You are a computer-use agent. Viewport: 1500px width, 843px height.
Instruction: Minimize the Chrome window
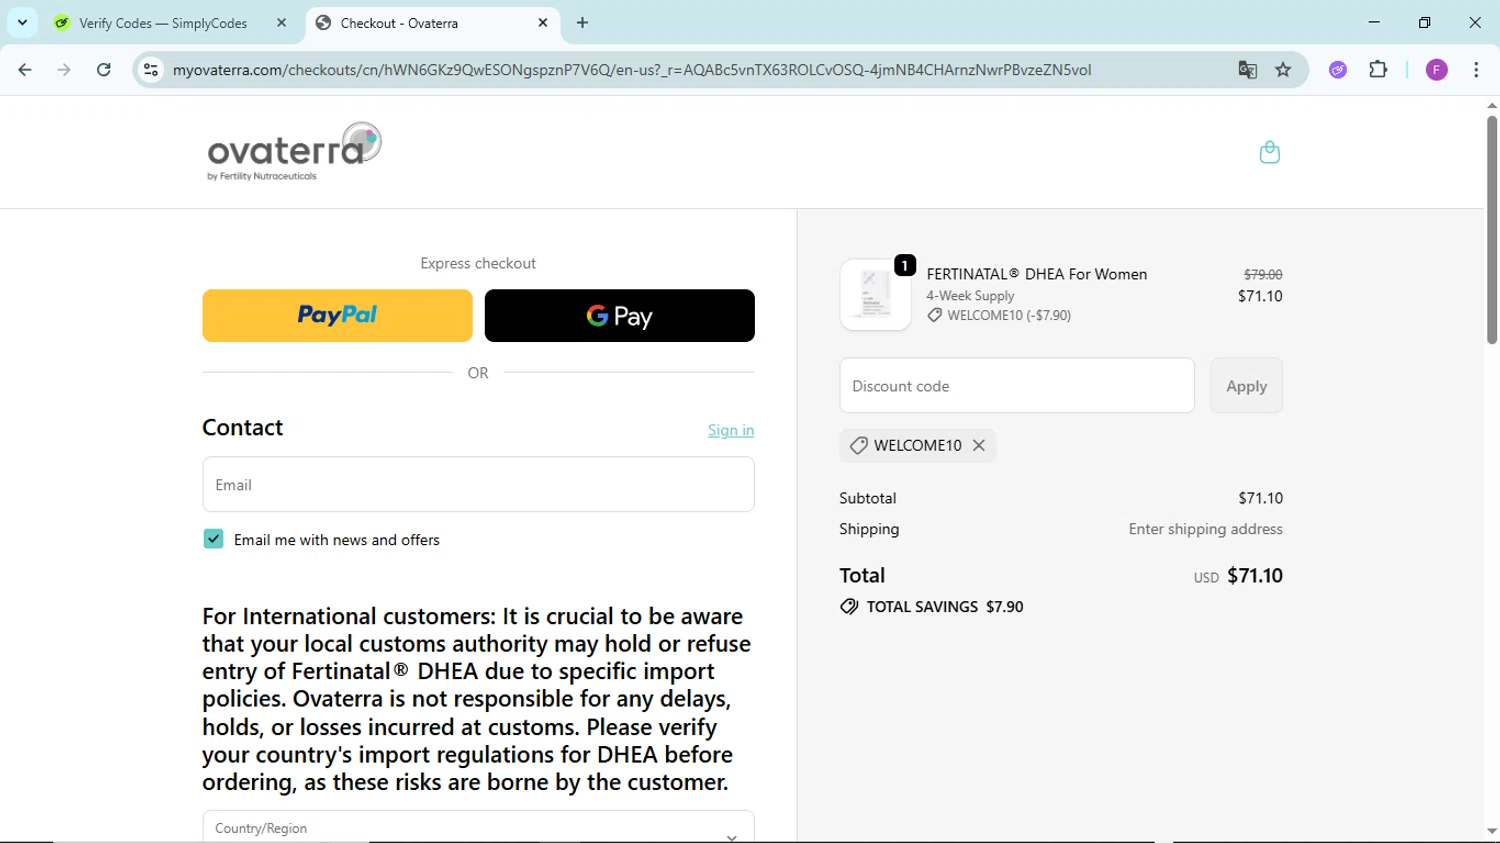pyautogui.click(x=1374, y=22)
